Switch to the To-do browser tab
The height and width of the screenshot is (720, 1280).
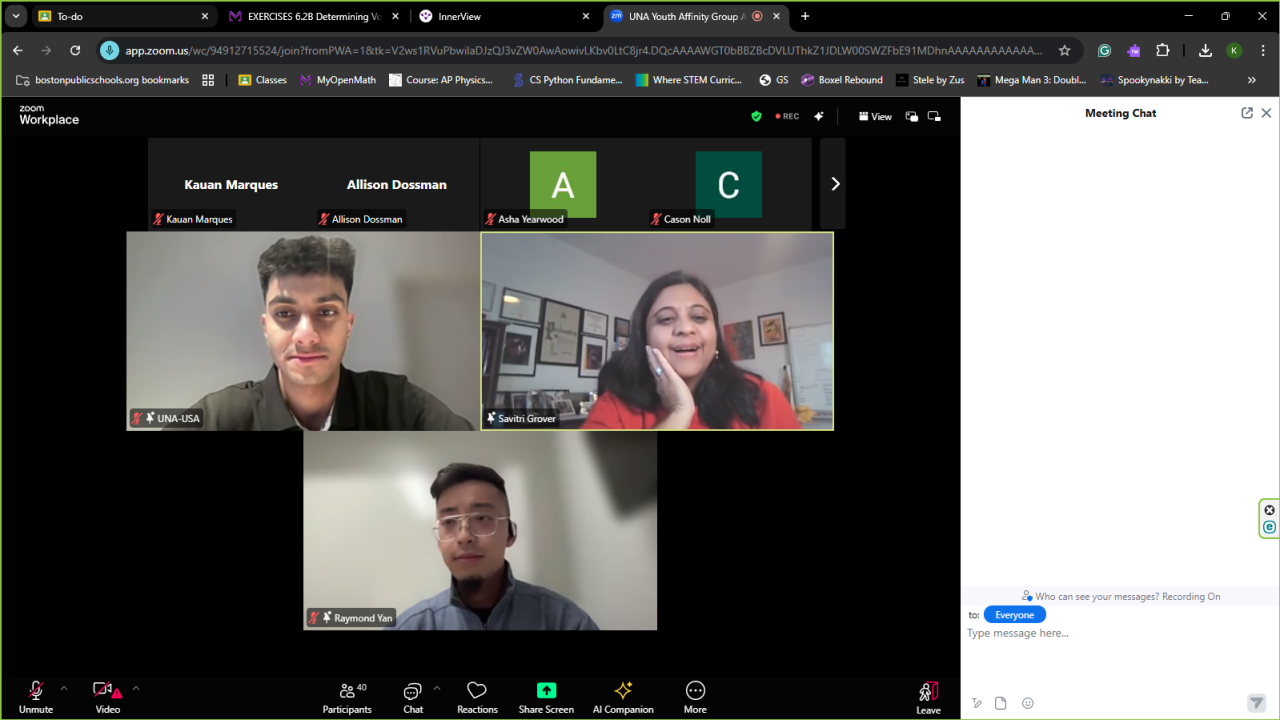(124, 16)
